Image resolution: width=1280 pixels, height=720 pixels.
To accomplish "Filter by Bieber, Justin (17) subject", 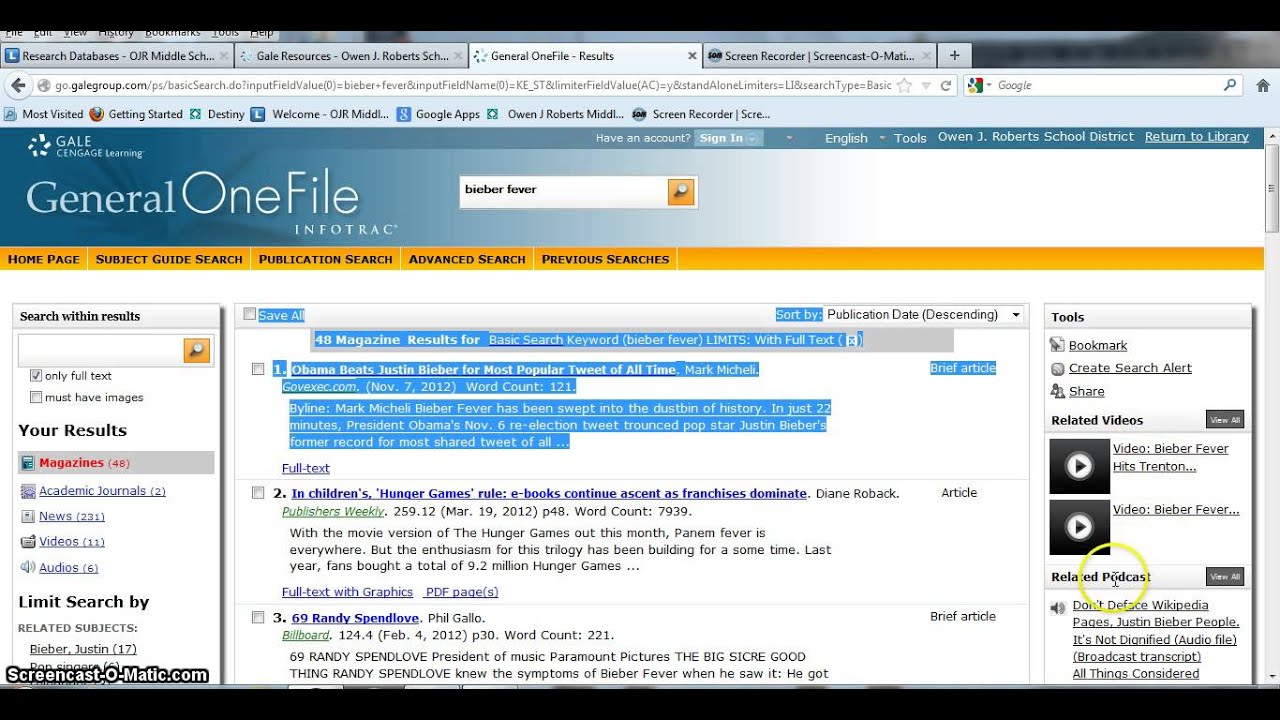I will tap(83, 649).
